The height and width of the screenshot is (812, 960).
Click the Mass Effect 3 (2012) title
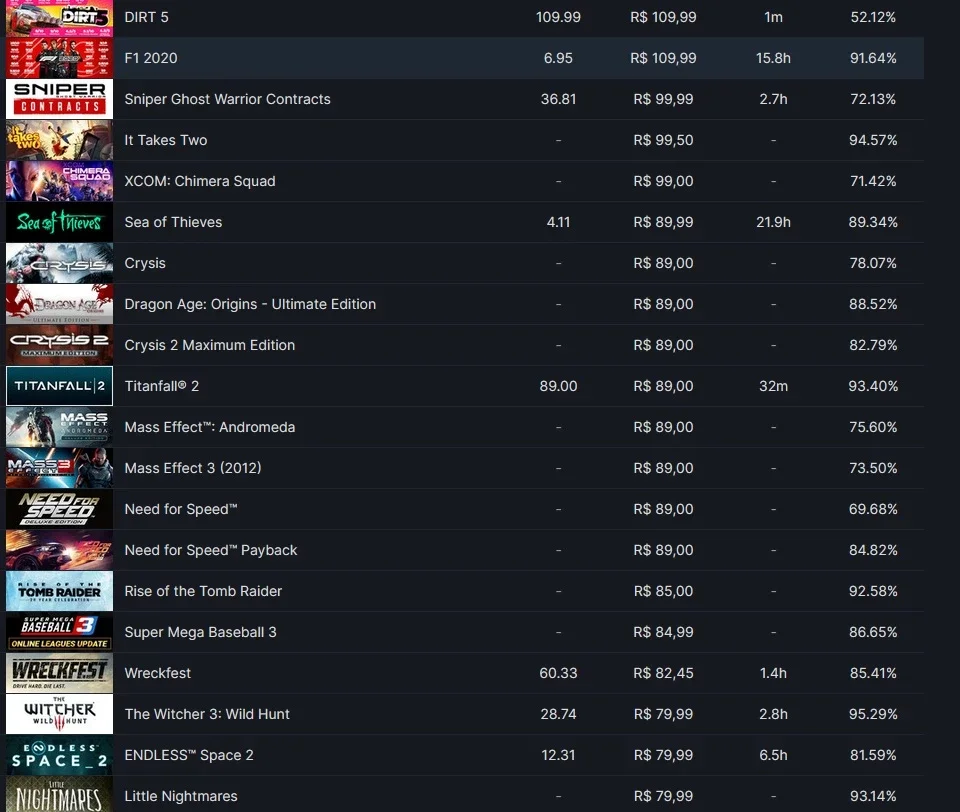(193, 468)
